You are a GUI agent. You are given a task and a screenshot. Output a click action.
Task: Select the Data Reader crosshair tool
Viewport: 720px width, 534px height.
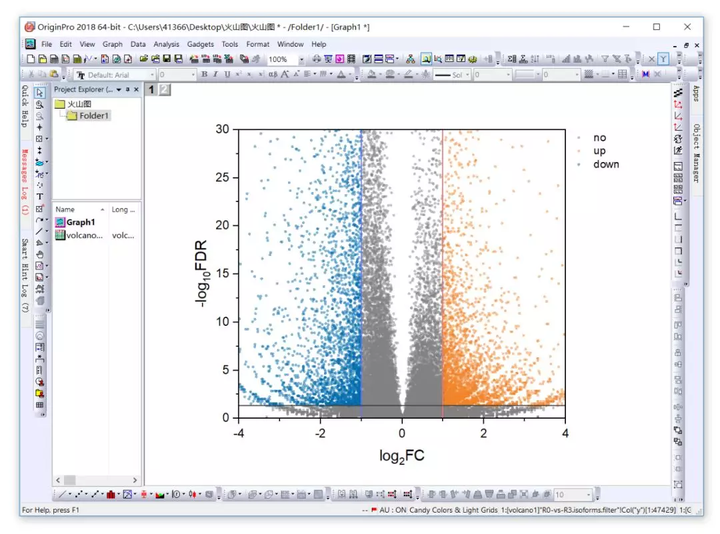pyautogui.click(x=40, y=127)
